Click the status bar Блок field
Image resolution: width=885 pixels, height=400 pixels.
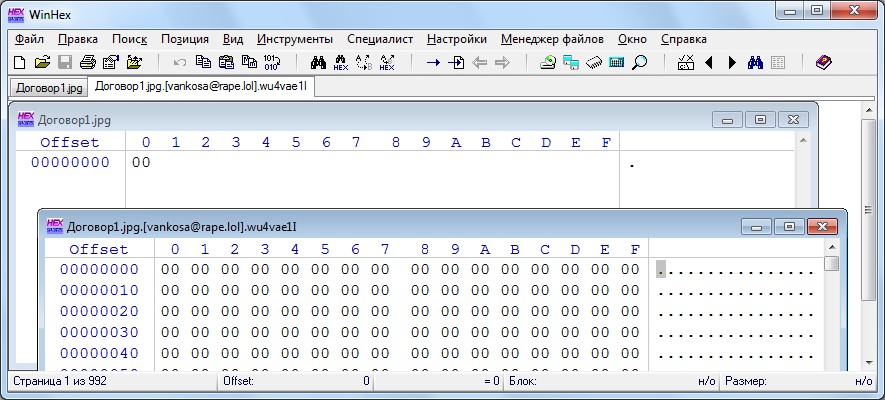(612, 381)
